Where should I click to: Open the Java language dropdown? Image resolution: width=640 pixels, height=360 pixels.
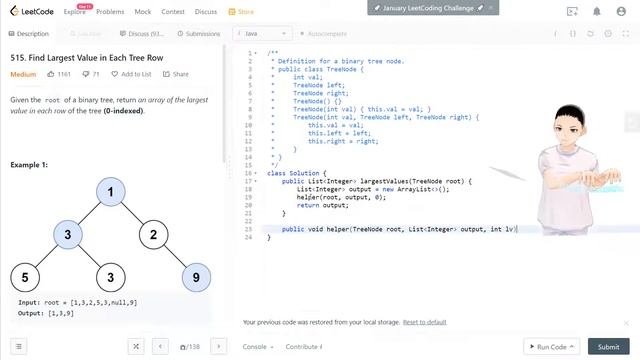tap(262, 33)
